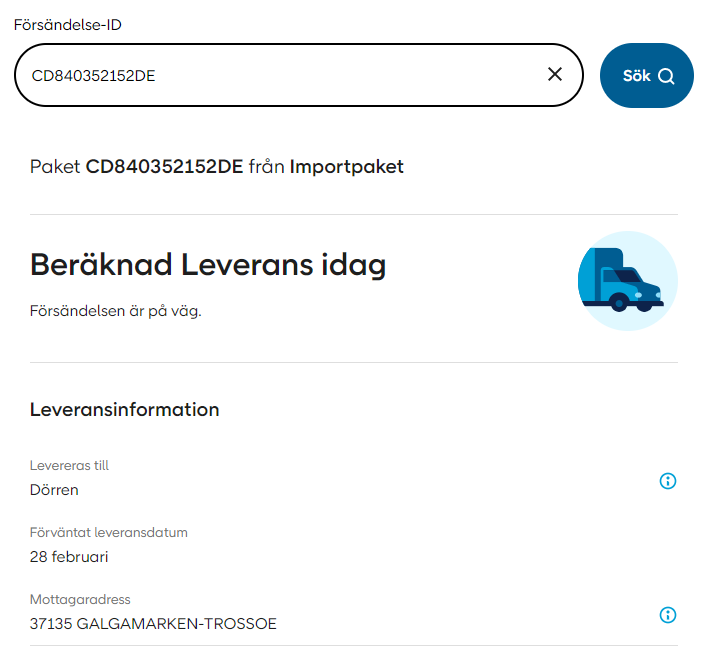Click the blue delivery truck illustration

point(627,281)
